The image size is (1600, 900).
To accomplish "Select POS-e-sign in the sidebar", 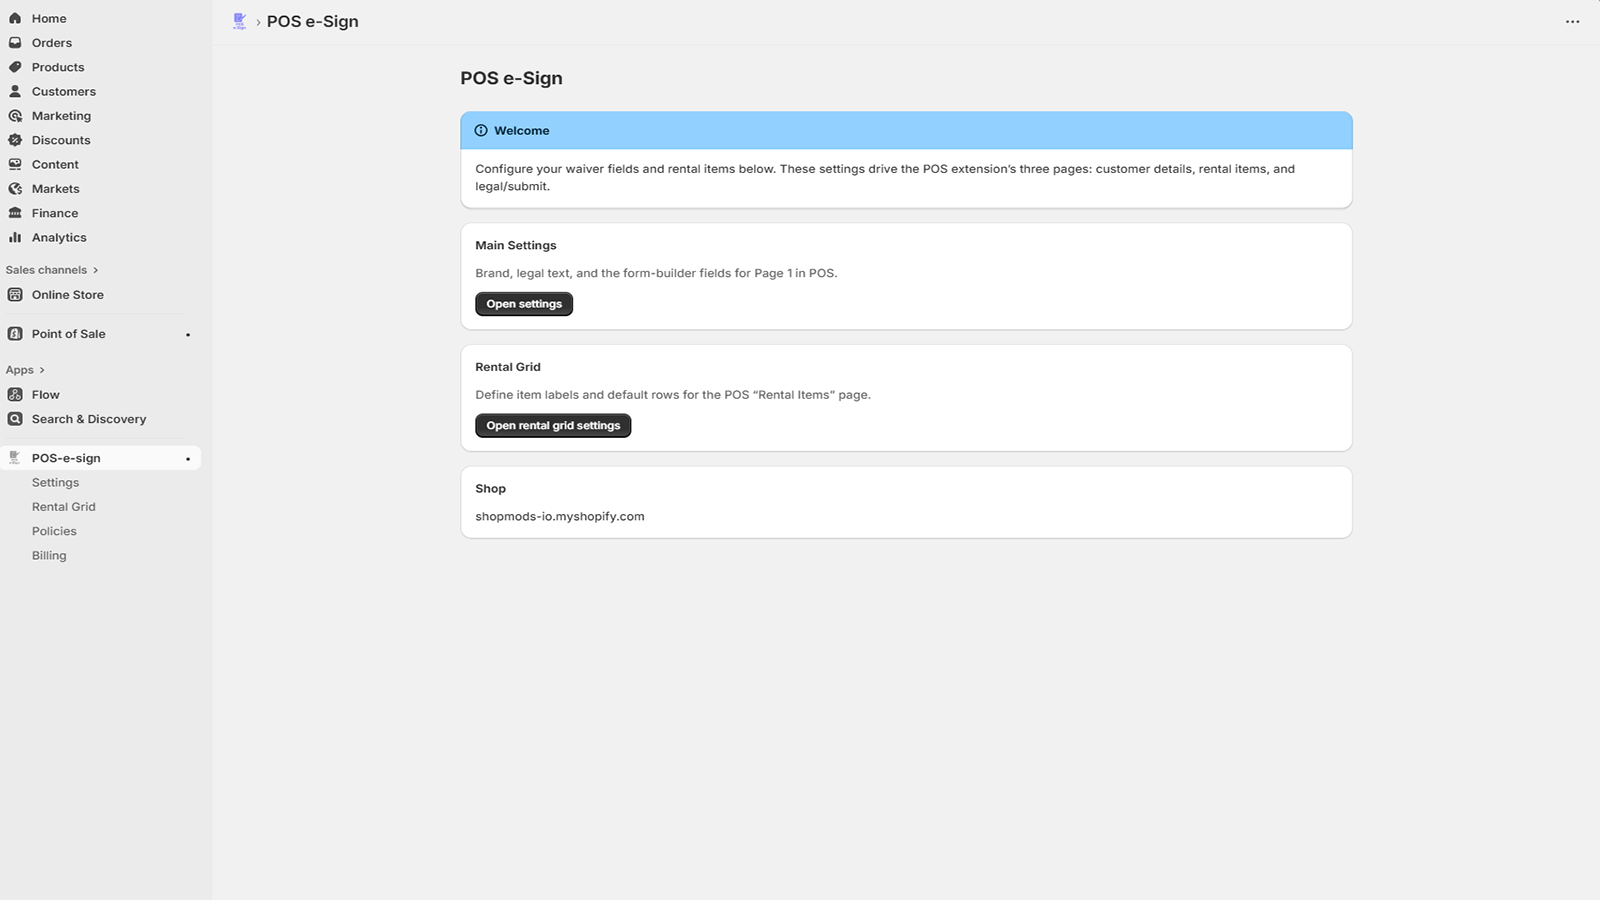I will (x=101, y=458).
